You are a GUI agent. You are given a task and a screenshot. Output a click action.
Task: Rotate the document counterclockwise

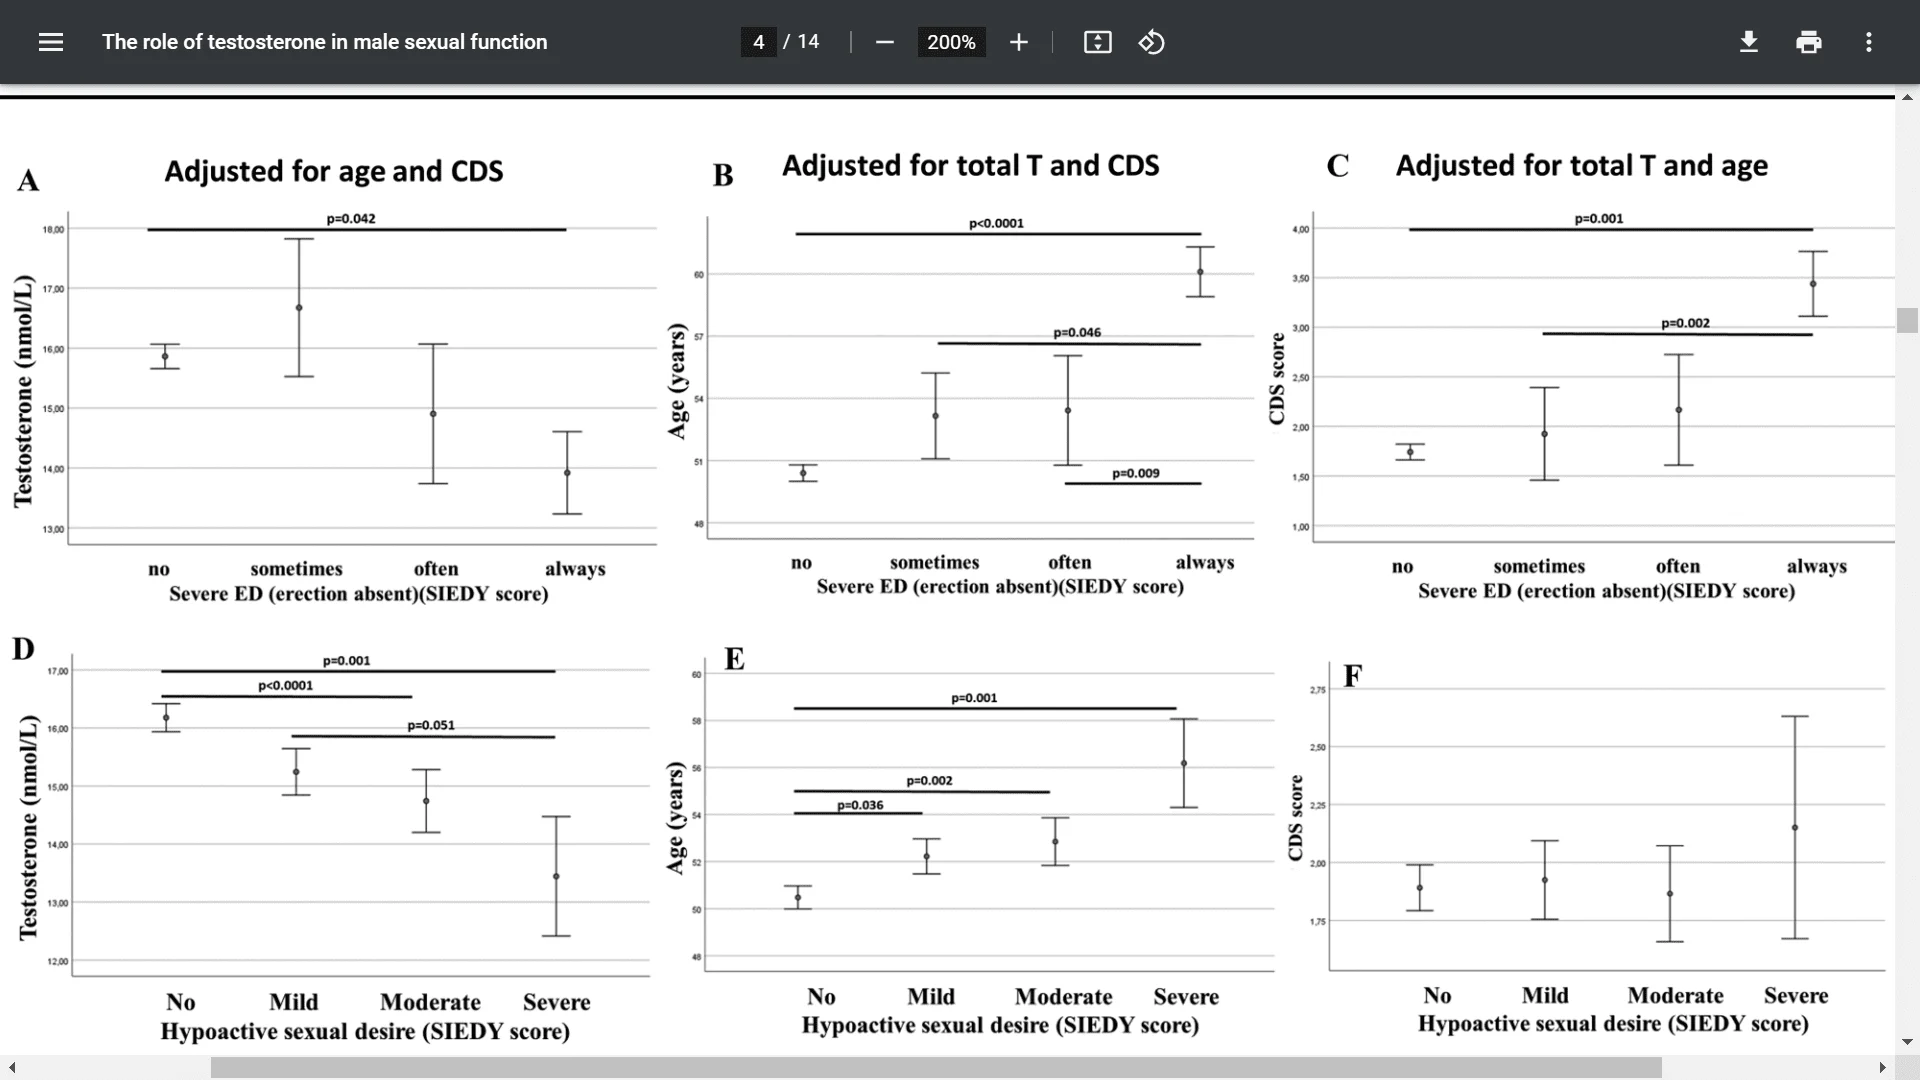tap(1151, 42)
